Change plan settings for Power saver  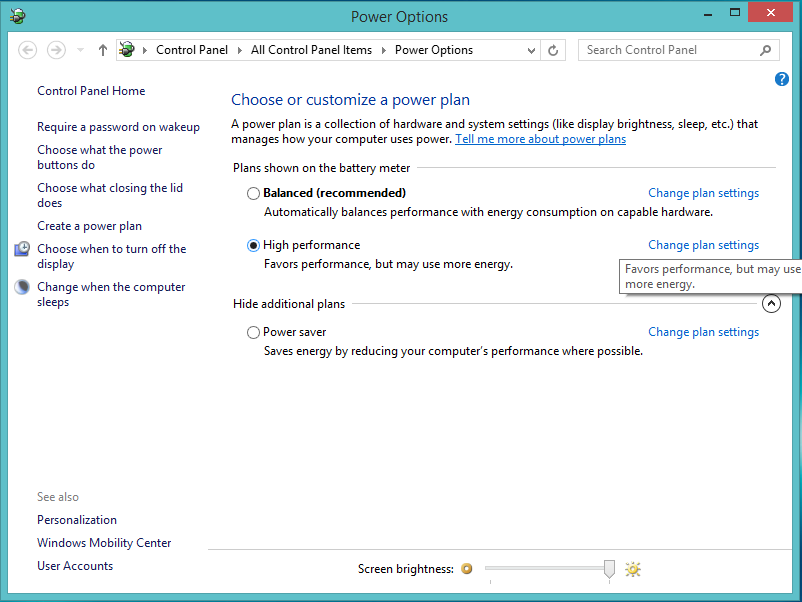[703, 332]
